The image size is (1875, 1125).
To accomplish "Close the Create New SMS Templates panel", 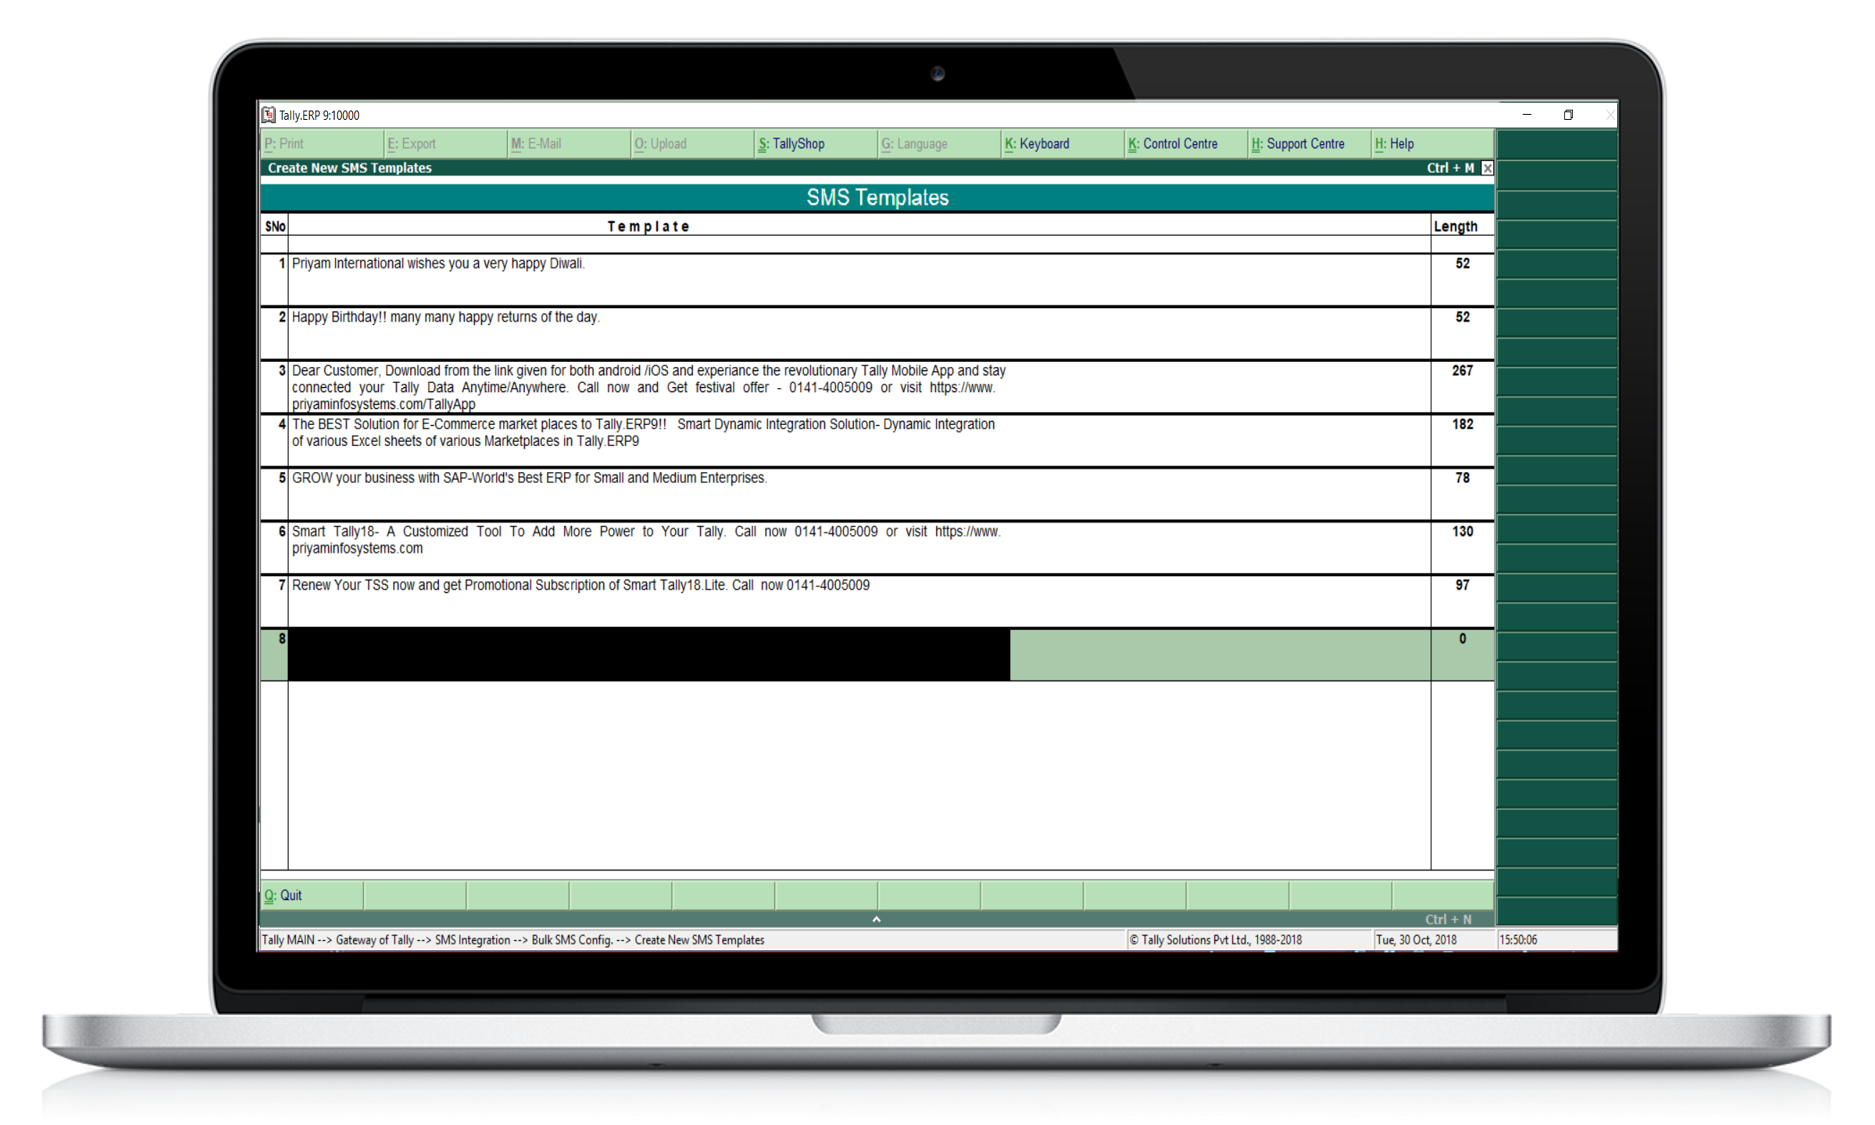I will (1487, 168).
